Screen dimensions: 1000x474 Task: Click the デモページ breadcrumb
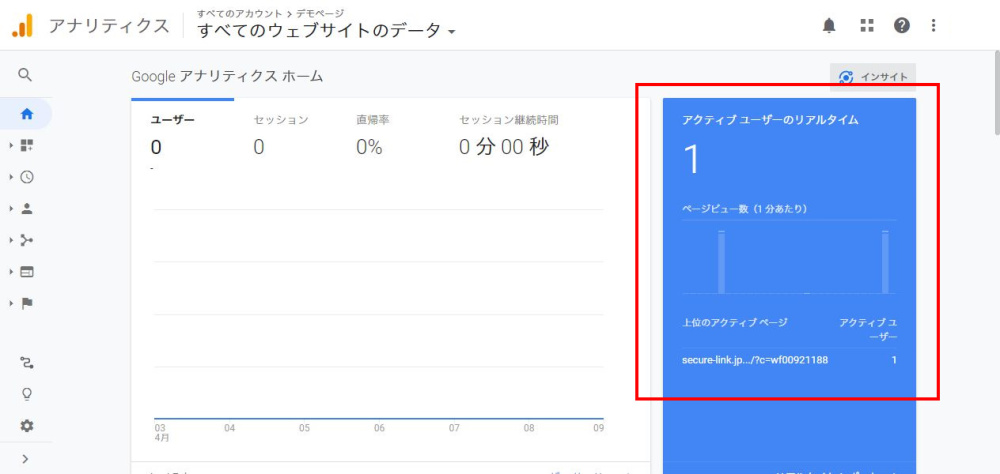click(320, 13)
